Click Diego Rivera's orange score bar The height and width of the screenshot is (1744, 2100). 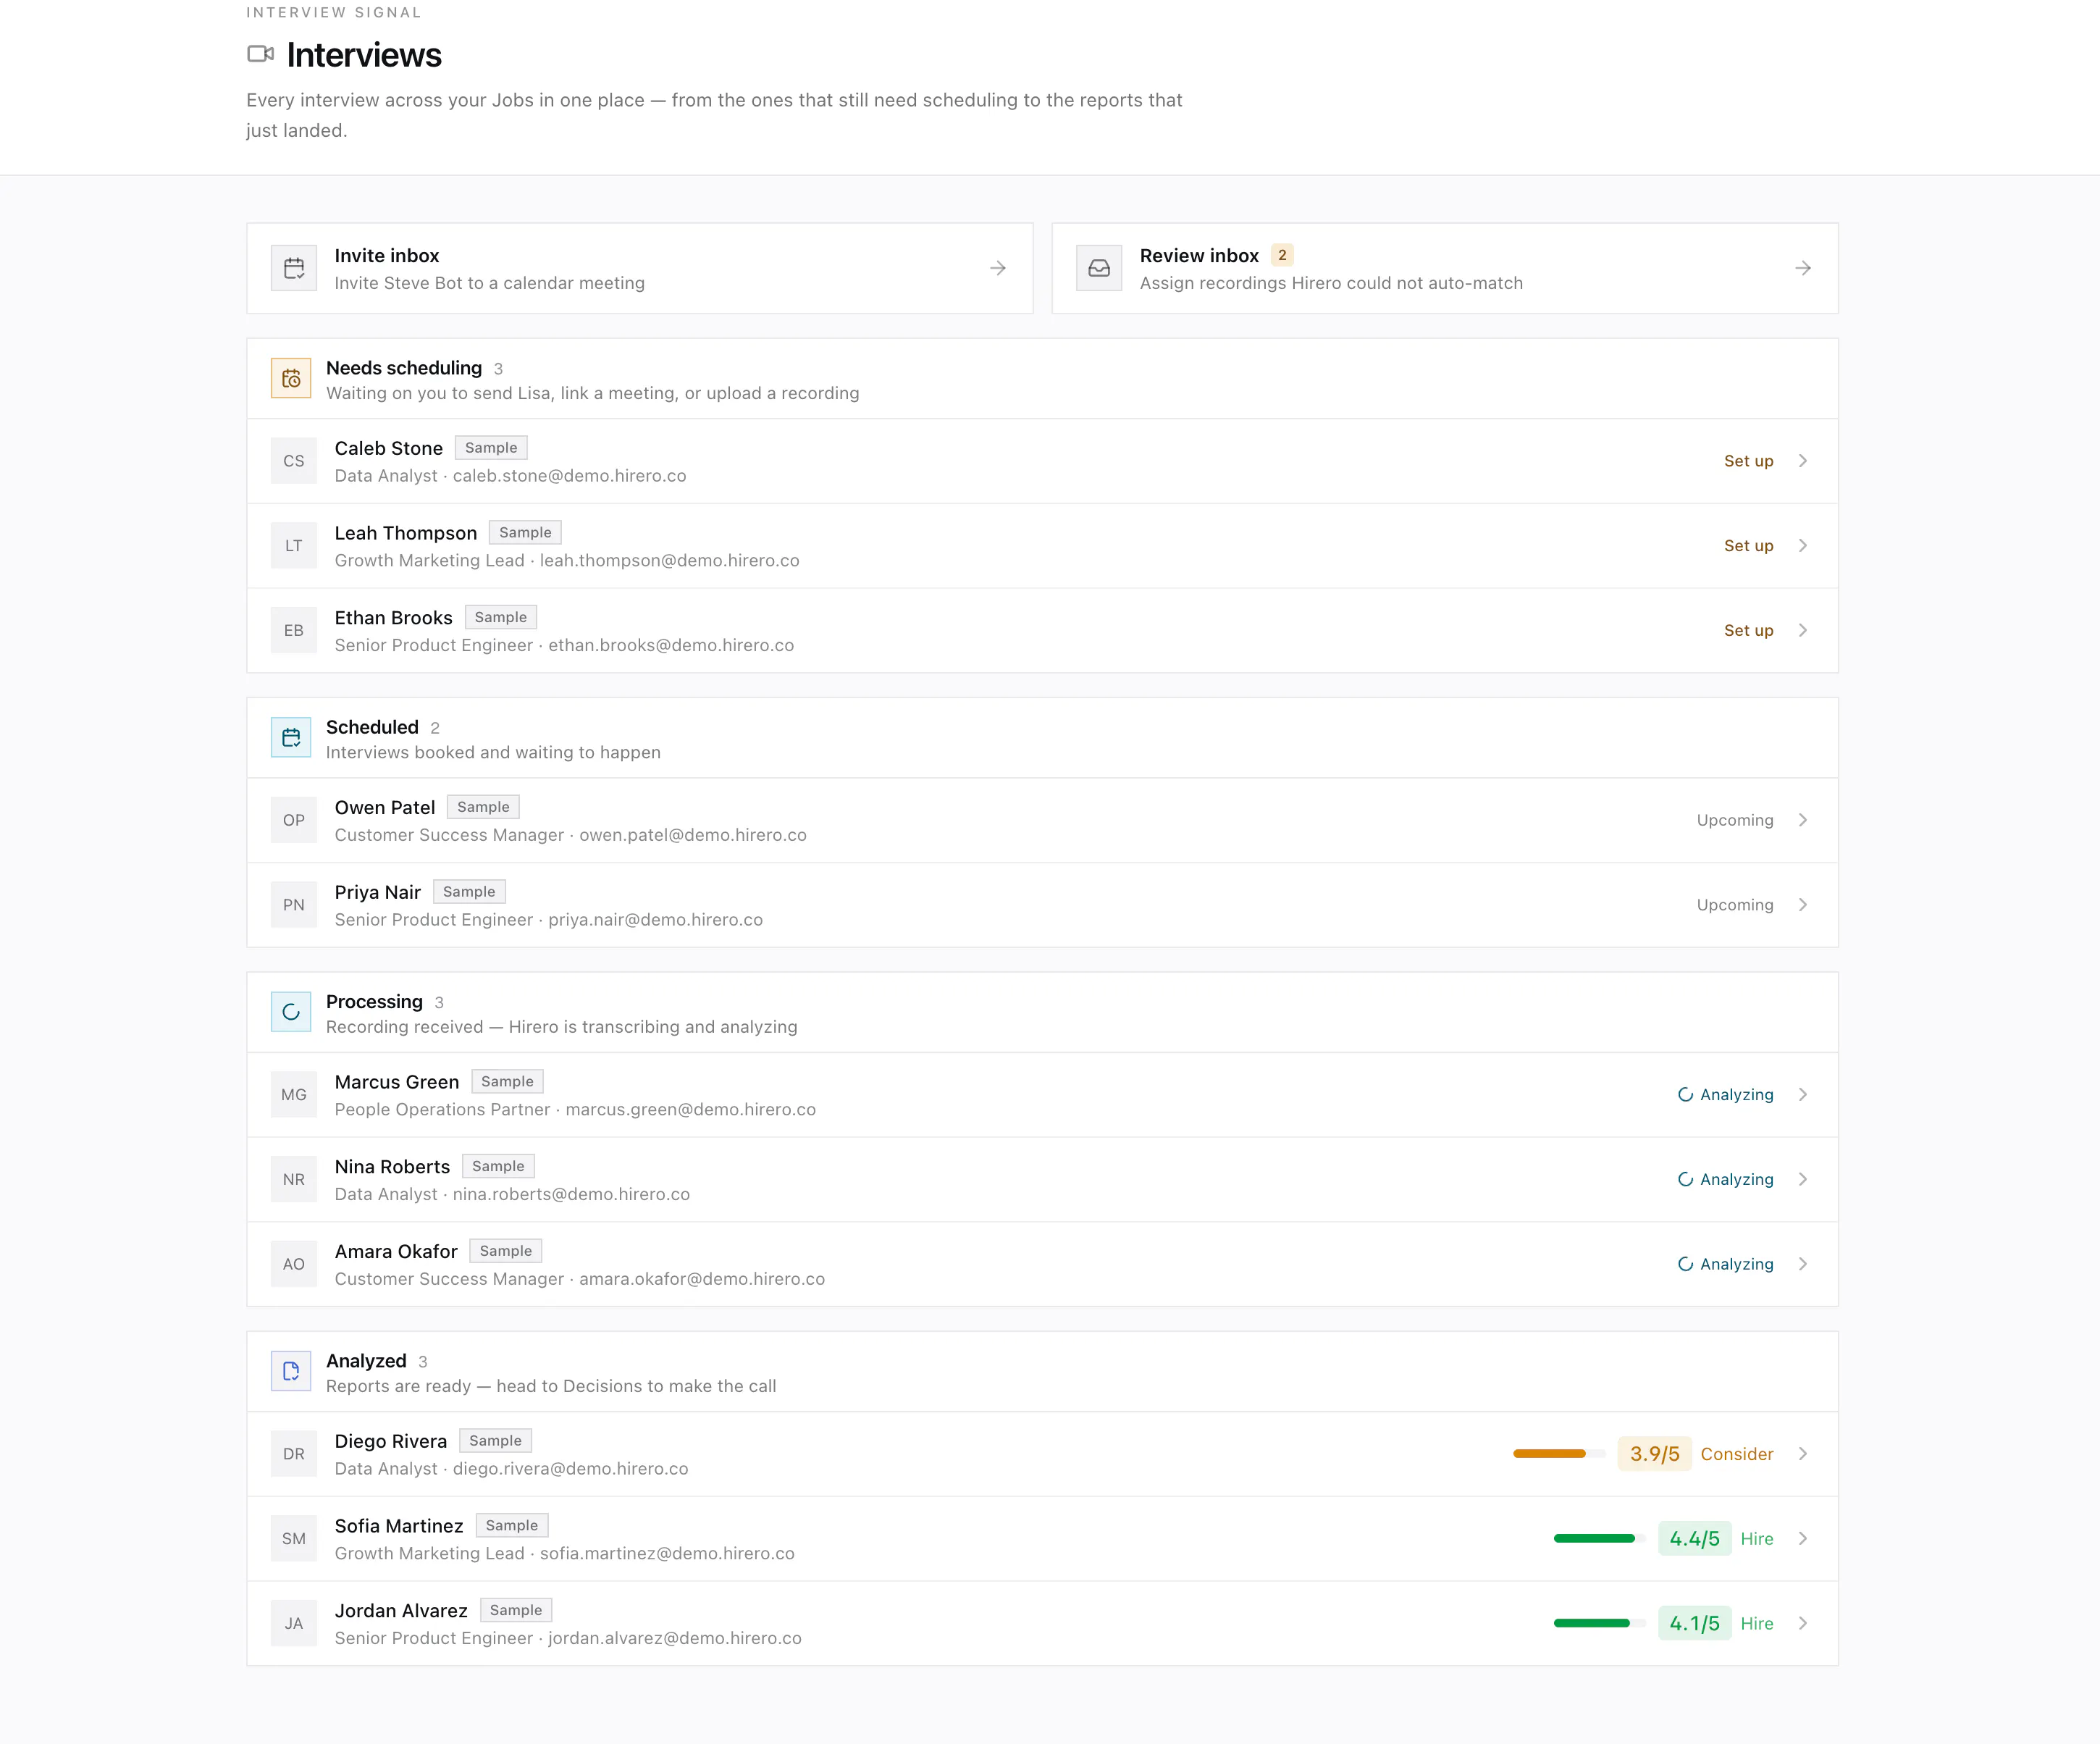pos(1559,1454)
